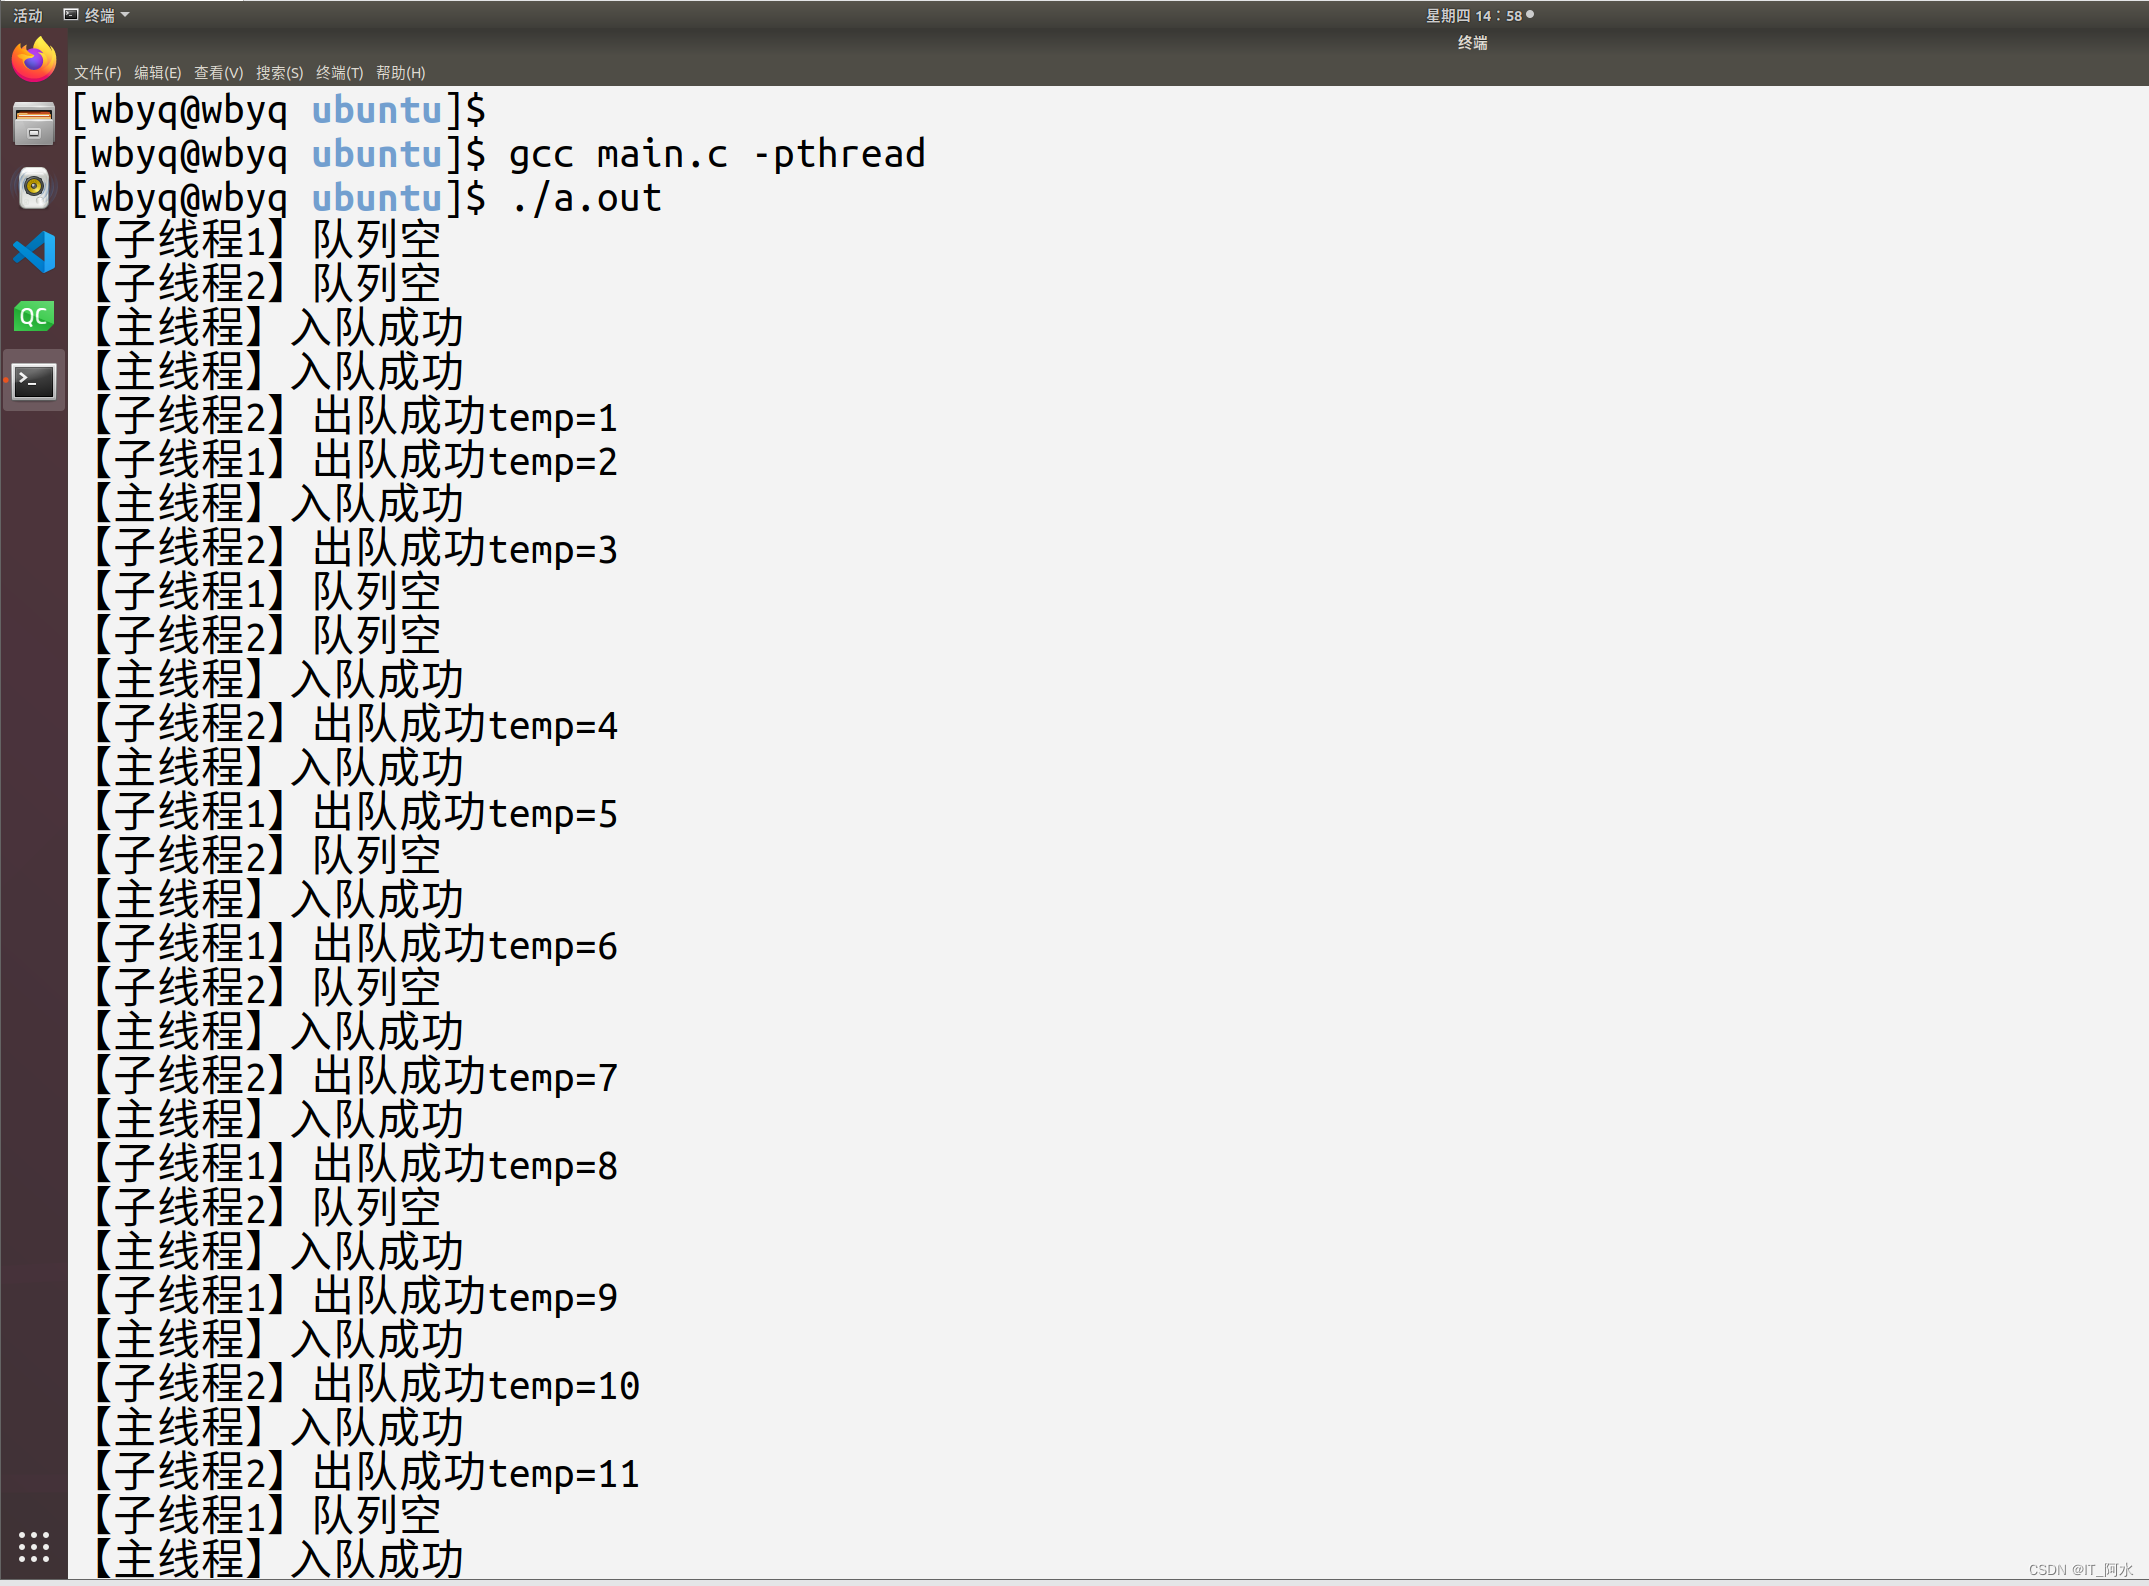Screen dimensions: 2149x1586
Task: Open the Files manager in the dock
Action: 34,124
